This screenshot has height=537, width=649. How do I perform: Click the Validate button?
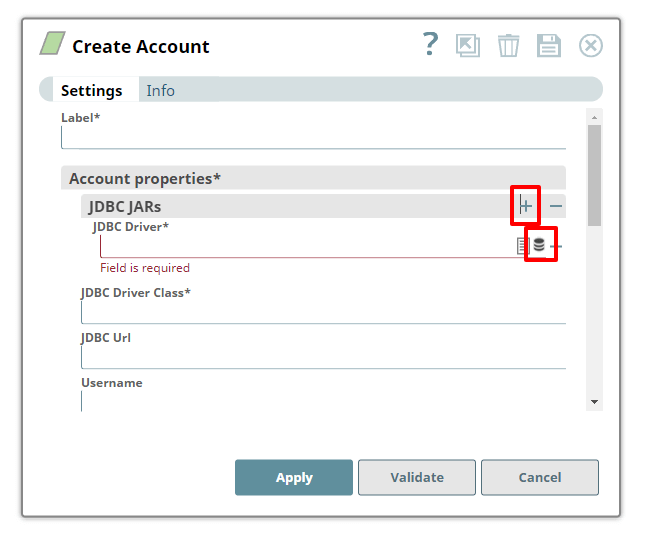[417, 478]
